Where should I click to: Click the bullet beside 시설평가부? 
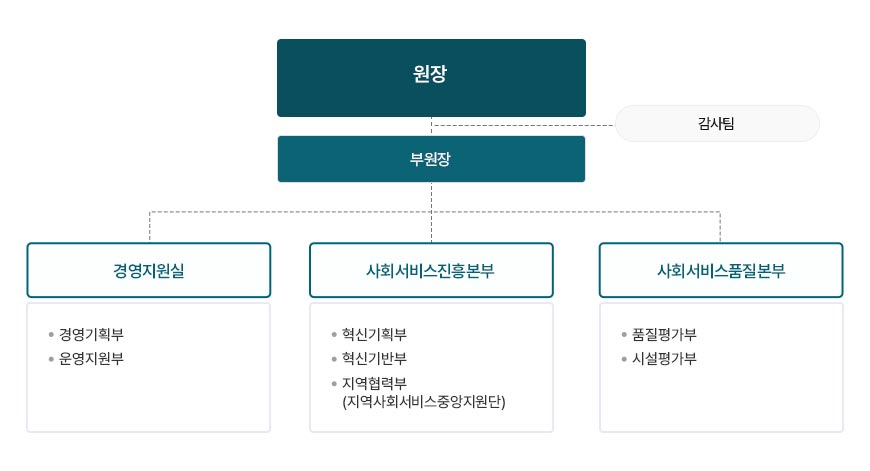tap(624, 359)
